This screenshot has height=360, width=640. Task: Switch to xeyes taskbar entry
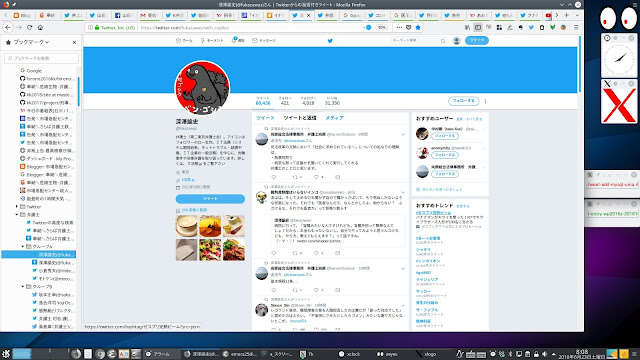[x=387, y=354]
